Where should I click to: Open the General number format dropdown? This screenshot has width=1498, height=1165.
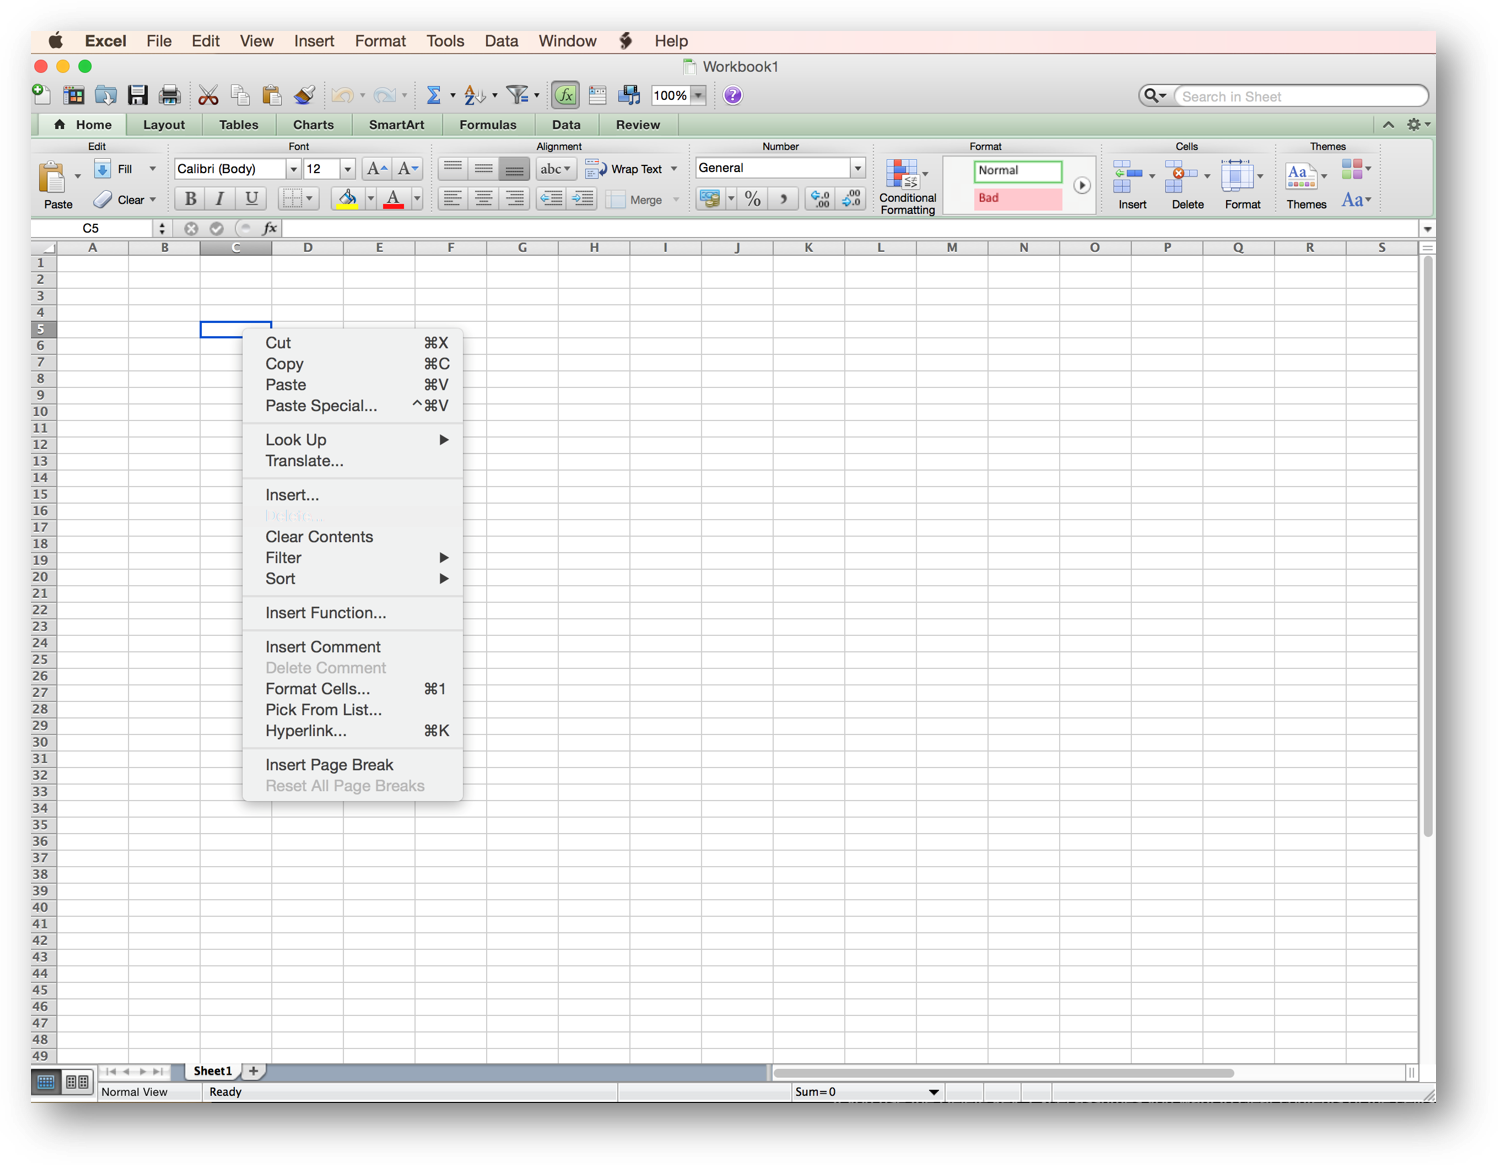[857, 168]
